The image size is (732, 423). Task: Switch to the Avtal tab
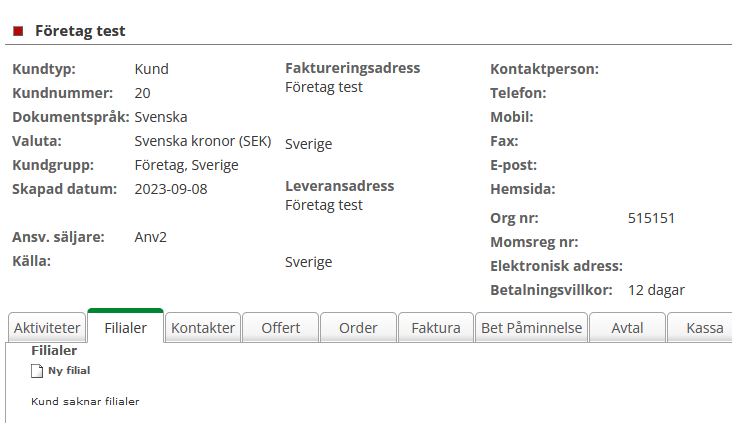coord(627,328)
